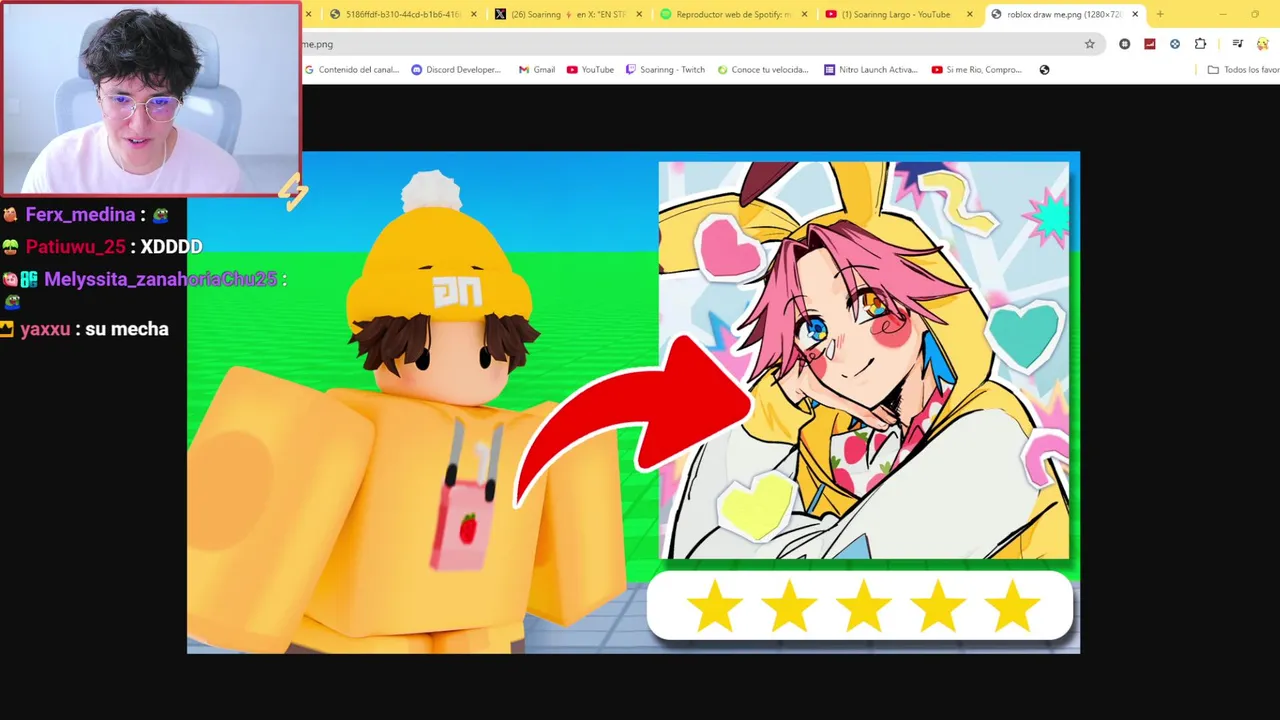Bookmark this page with the star icon
Screen dimensions: 1280x720
click(1090, 44)
